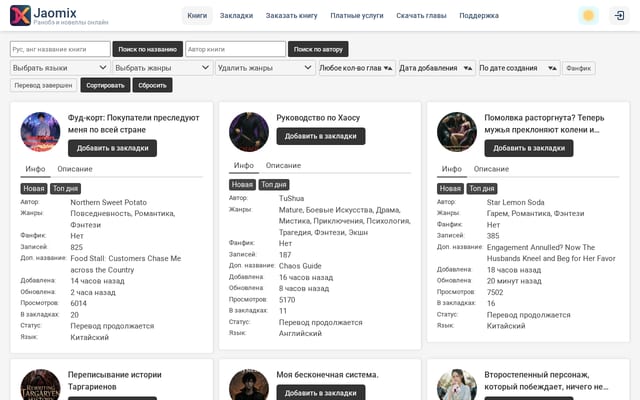Click Топ дня badge in Помолвка расторгнута card
Screen dimensions: 640x400
(x=482, y=189)
